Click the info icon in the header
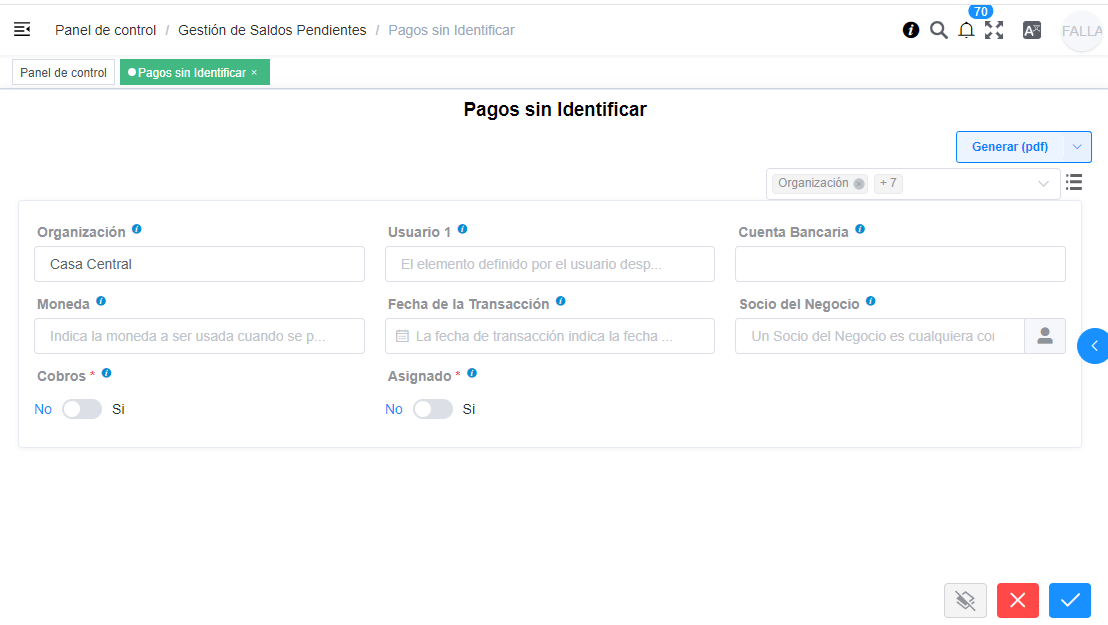 910,30
